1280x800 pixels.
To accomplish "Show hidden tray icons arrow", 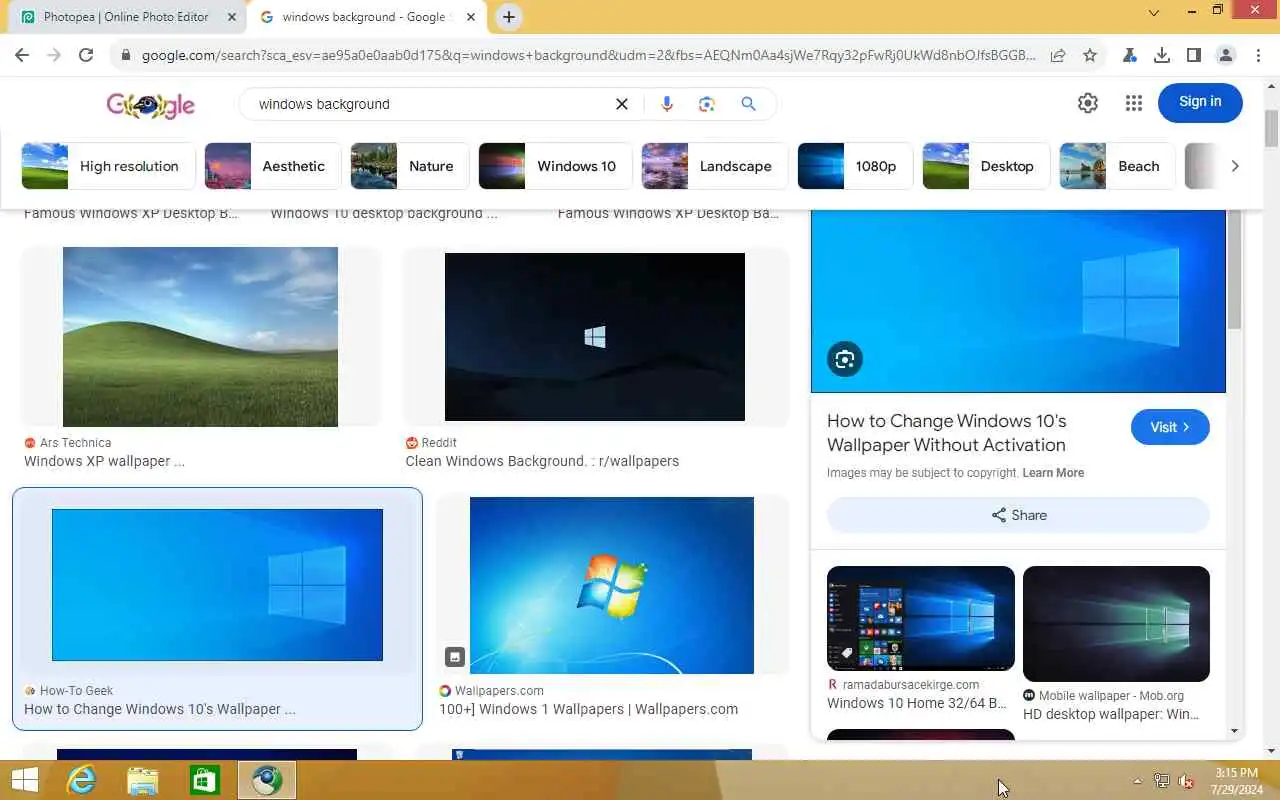I will [x=1137, y=781].
